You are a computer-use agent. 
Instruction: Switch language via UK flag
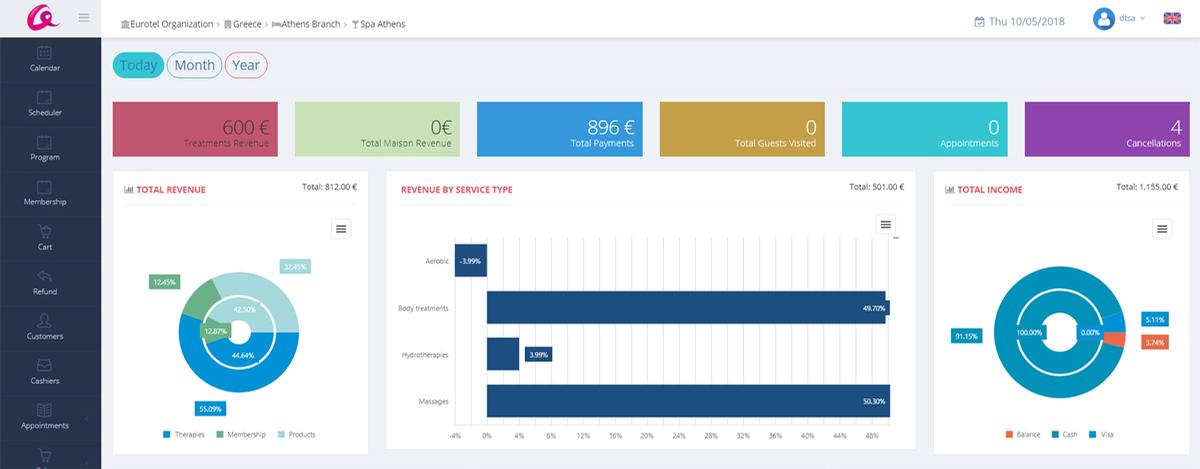(x=1171, y=18)
